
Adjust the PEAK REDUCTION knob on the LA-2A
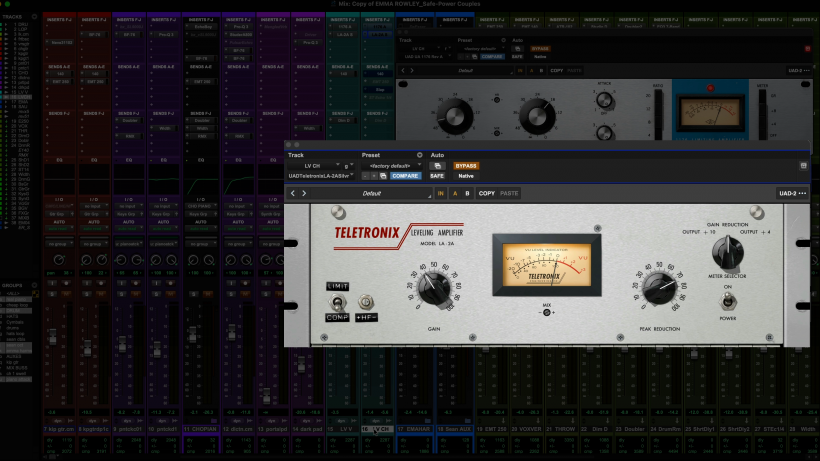coord(659,289)
